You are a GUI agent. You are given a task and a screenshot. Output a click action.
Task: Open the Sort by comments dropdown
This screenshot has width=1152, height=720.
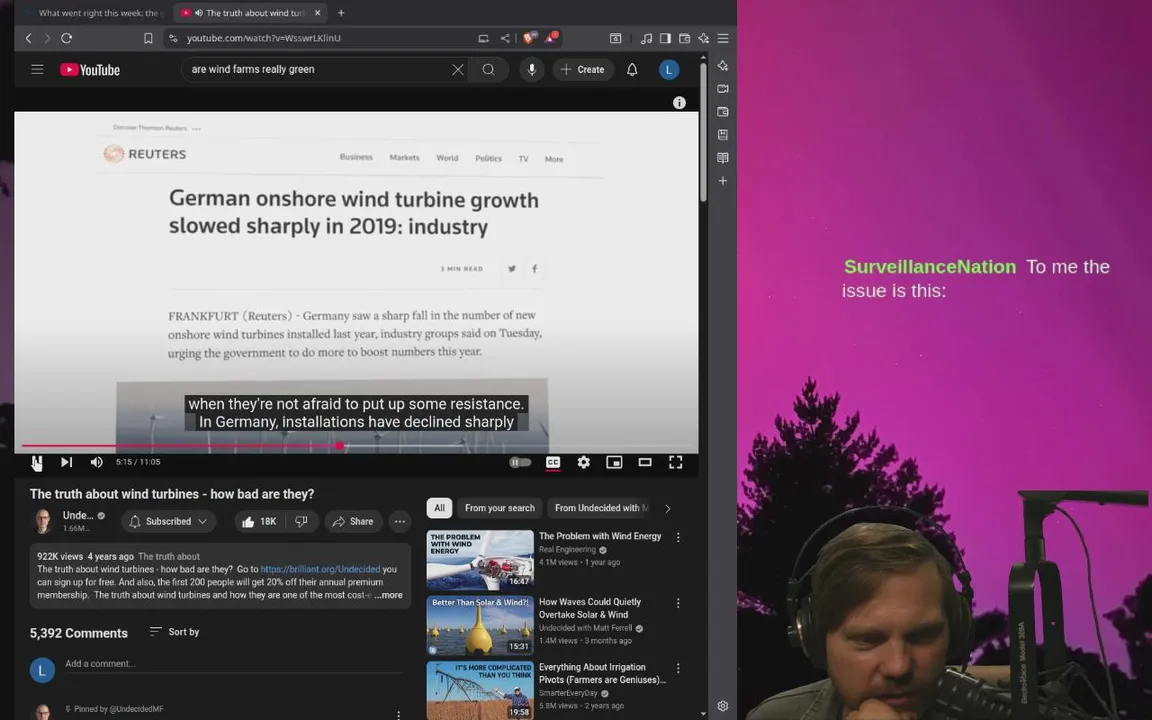tap(174, 632)
